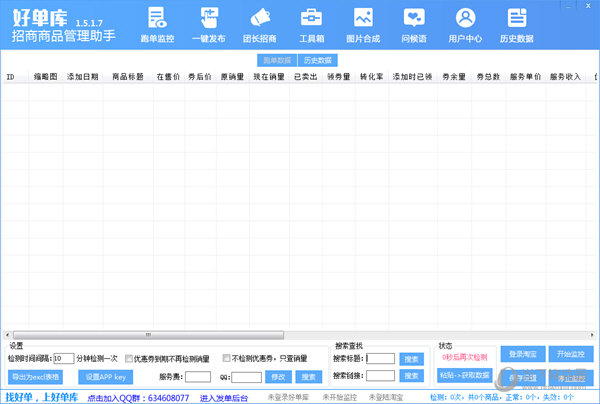Click the 粘贴->获取数据 button
Image resolution: width=600 pixels, height=404 pixels.
click(465, 375)
